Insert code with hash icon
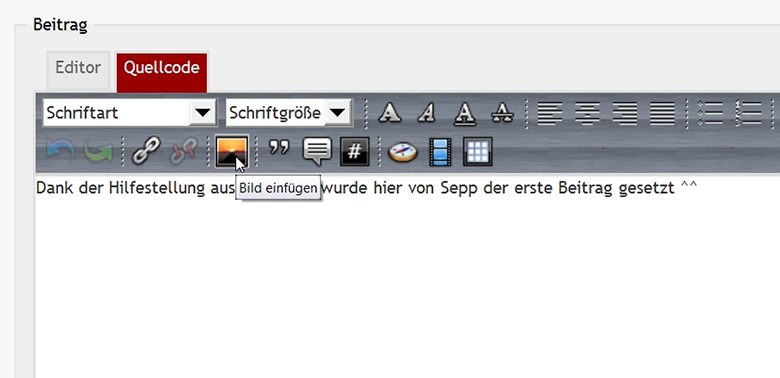 [x=354, y=152]
